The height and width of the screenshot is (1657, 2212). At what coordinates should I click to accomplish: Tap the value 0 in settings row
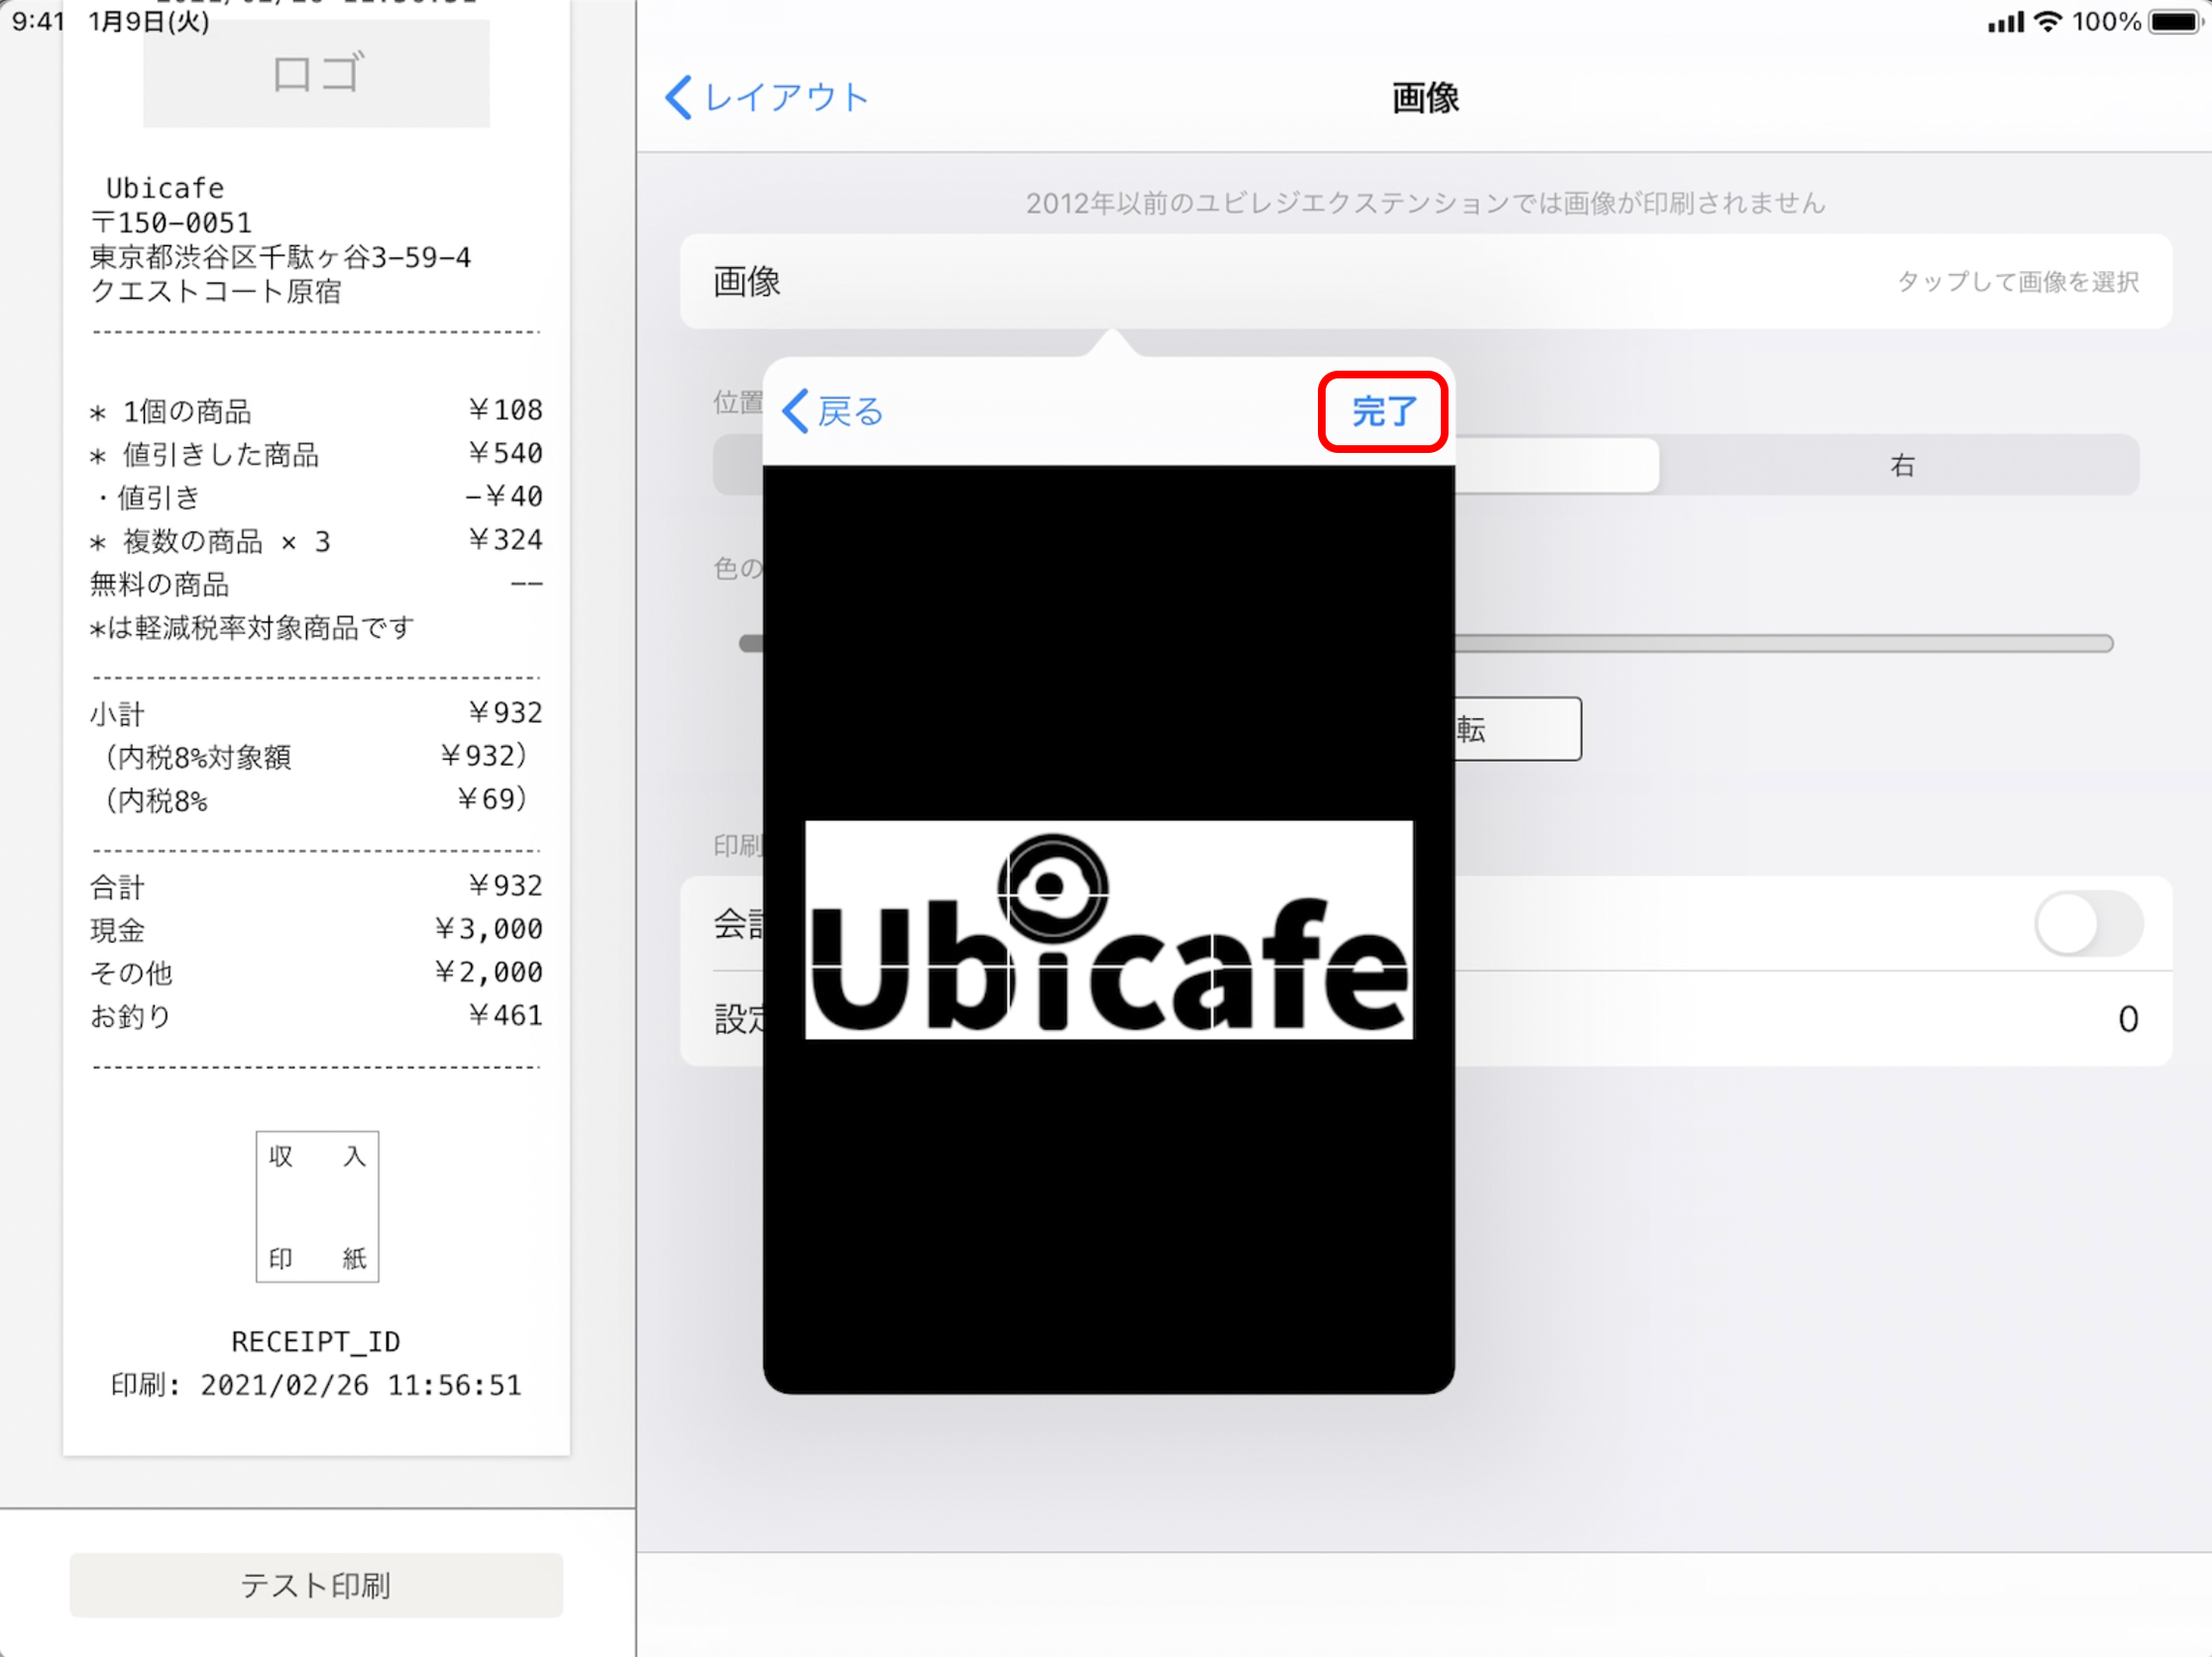[2128, 1019]
